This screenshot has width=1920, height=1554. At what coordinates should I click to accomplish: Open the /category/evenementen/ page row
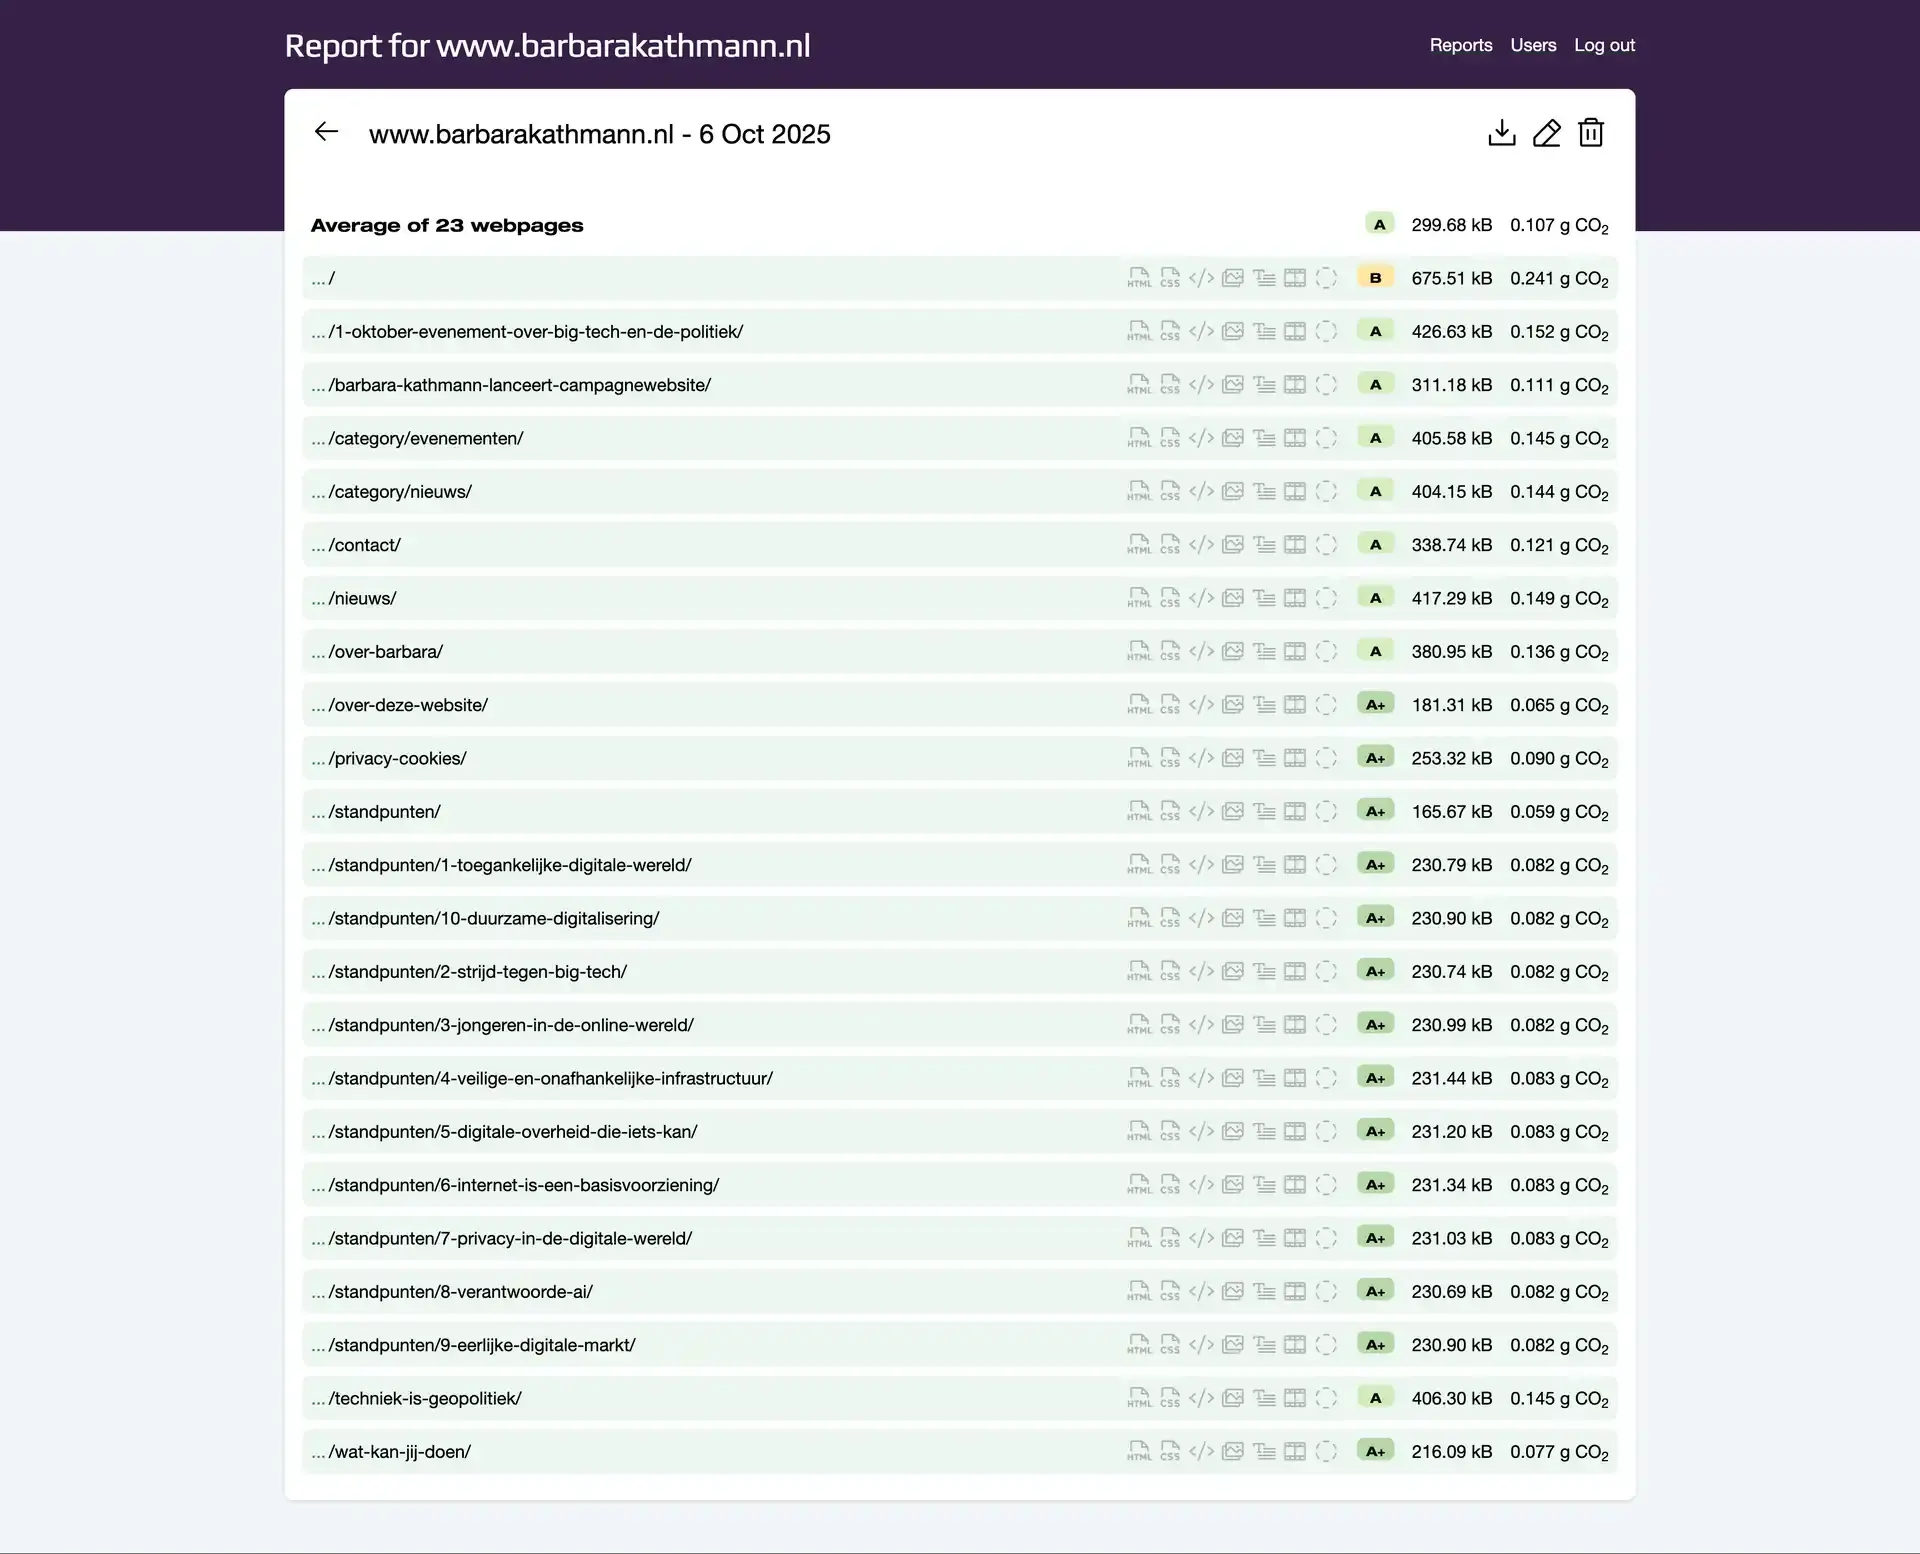click(426, 438)
